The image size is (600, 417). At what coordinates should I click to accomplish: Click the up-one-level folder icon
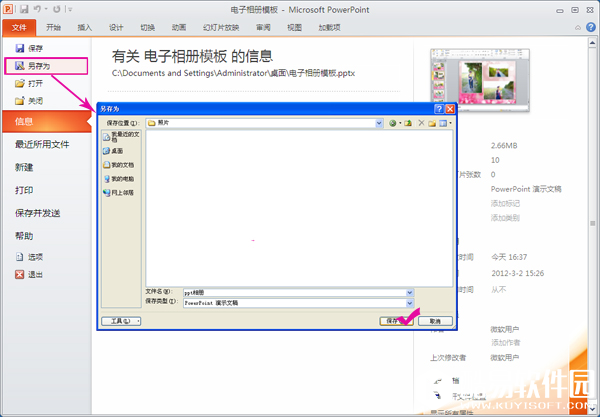tap(408, 123)
